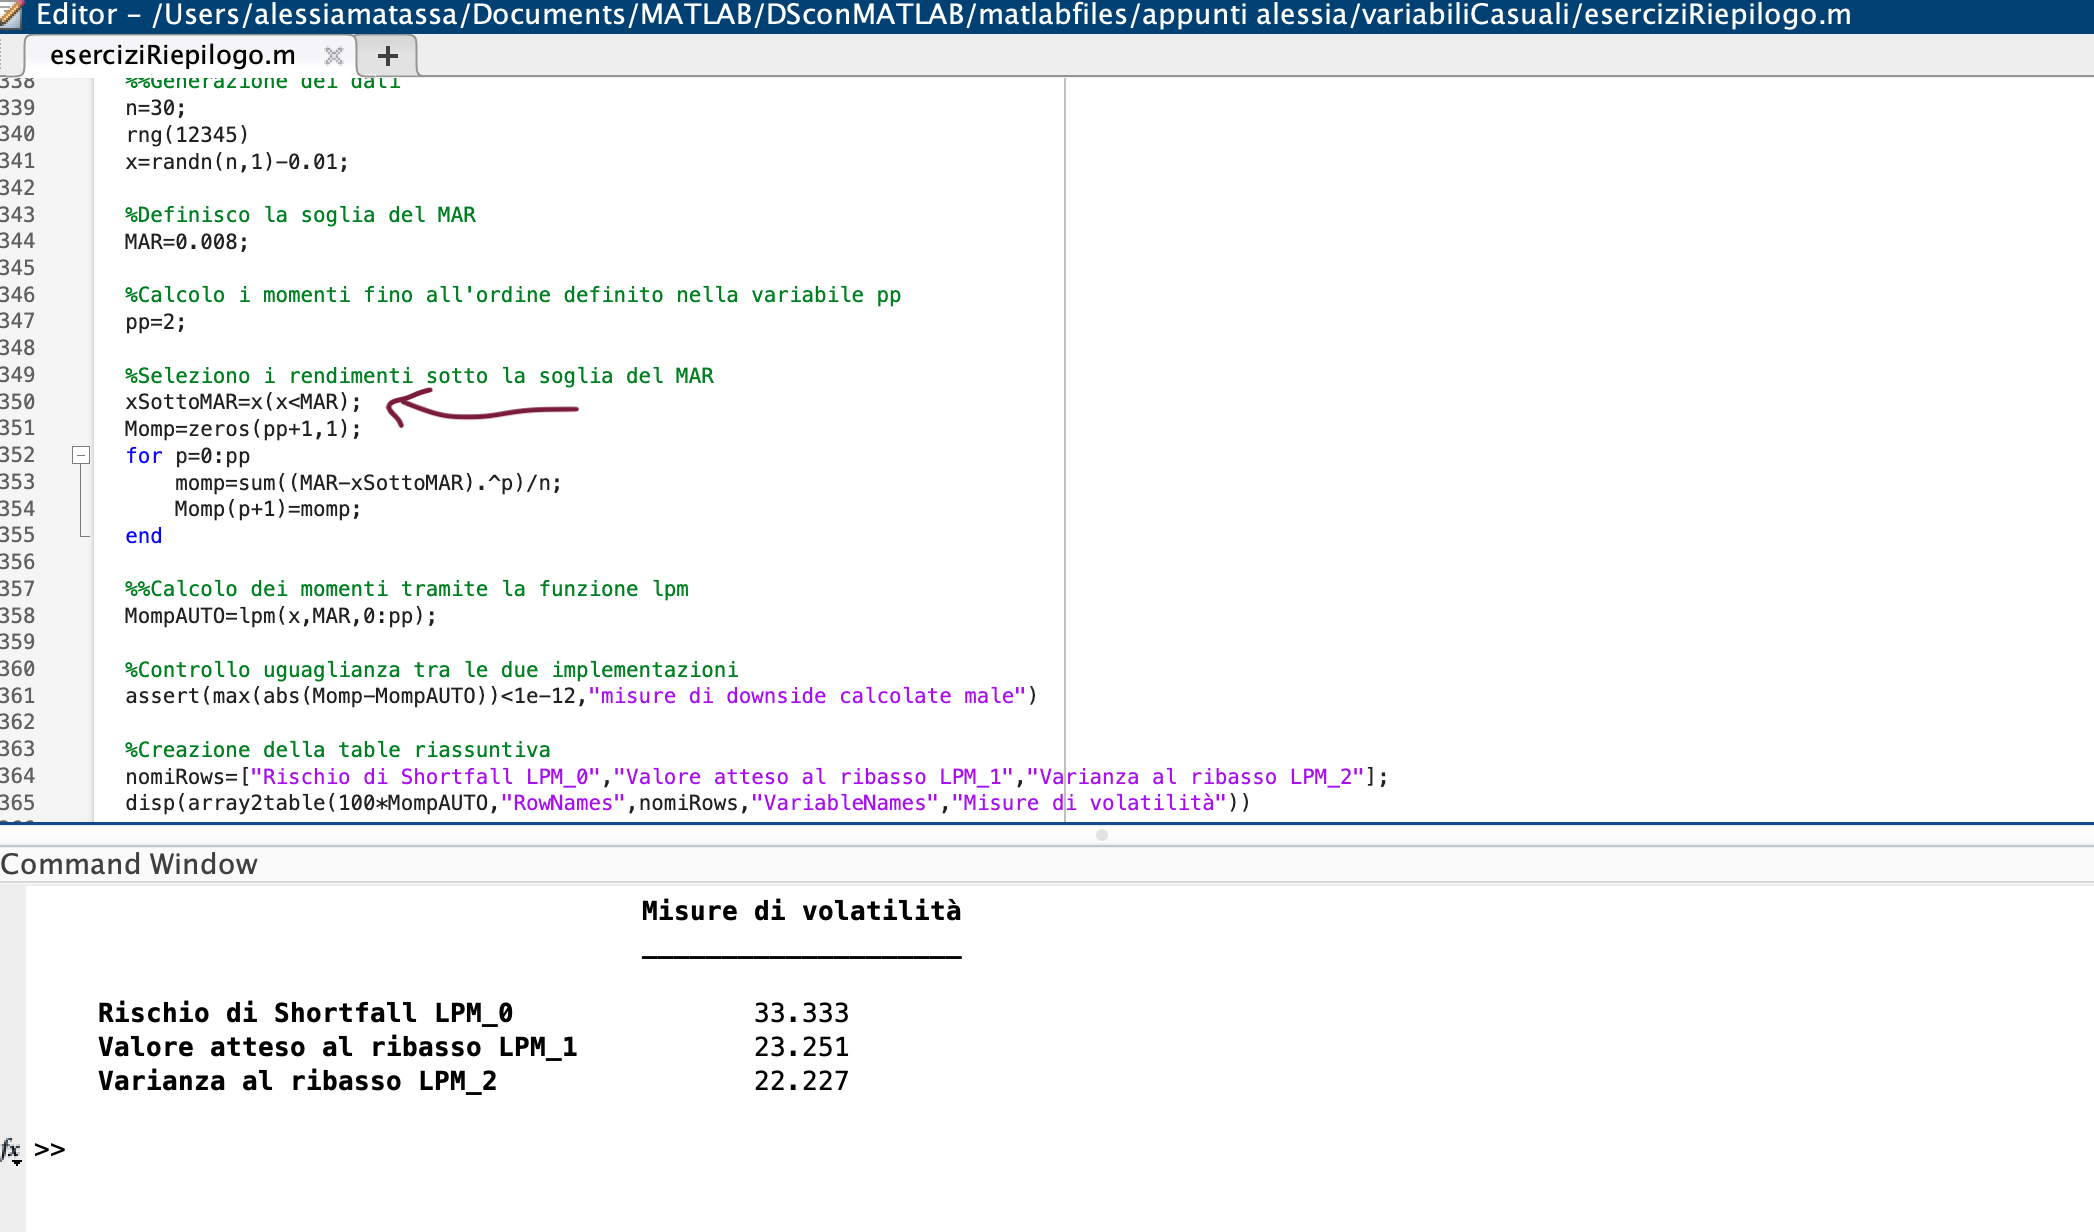Click the divider handle above Command Window
The height and width of the screenshot is (1232, 2094).
pos(1101,835)
